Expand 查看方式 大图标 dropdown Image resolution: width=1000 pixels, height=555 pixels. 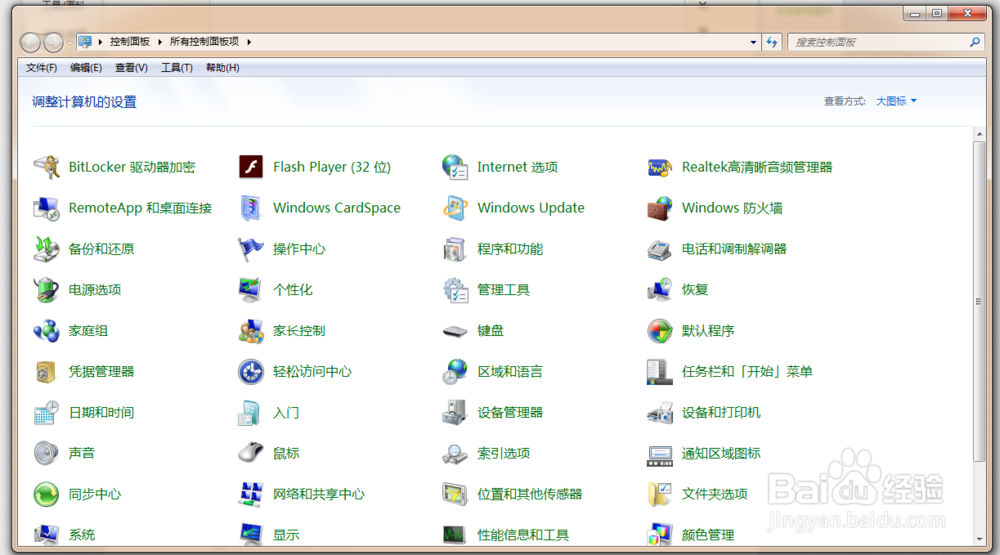point(896,101)
